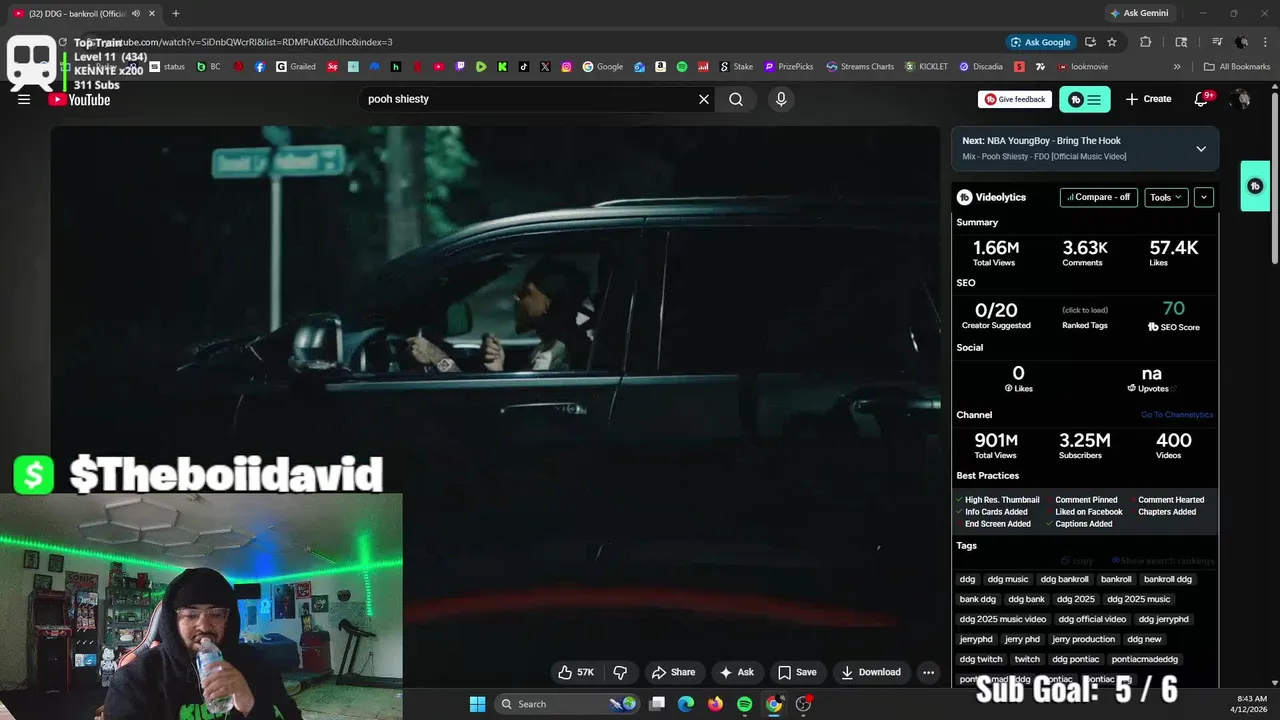Click the ddg official video tag

pos(1092,619)
